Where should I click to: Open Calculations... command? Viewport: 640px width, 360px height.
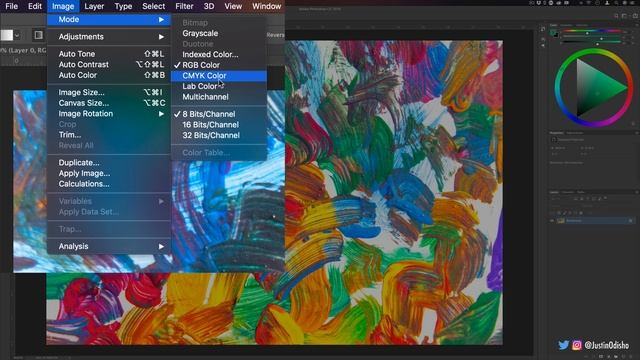tap(109, 184)
